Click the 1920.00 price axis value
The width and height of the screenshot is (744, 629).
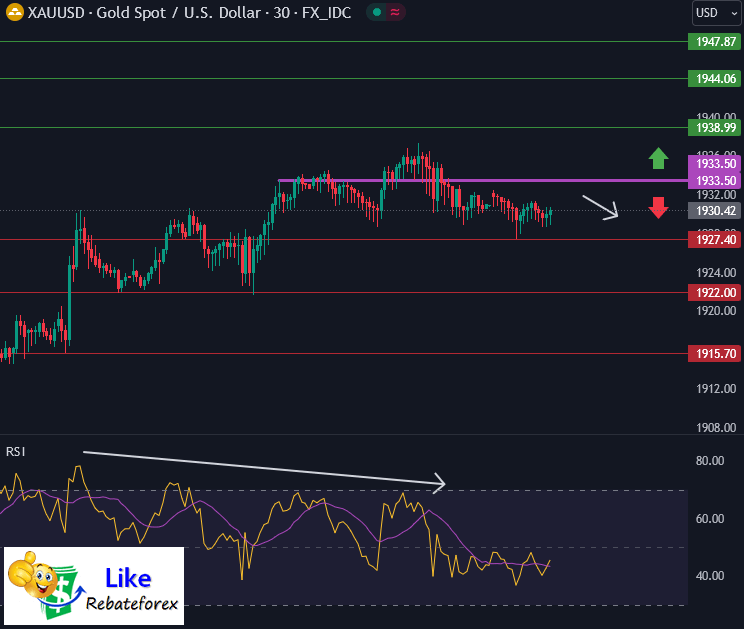pyautogui.click(x=716, y=311)
